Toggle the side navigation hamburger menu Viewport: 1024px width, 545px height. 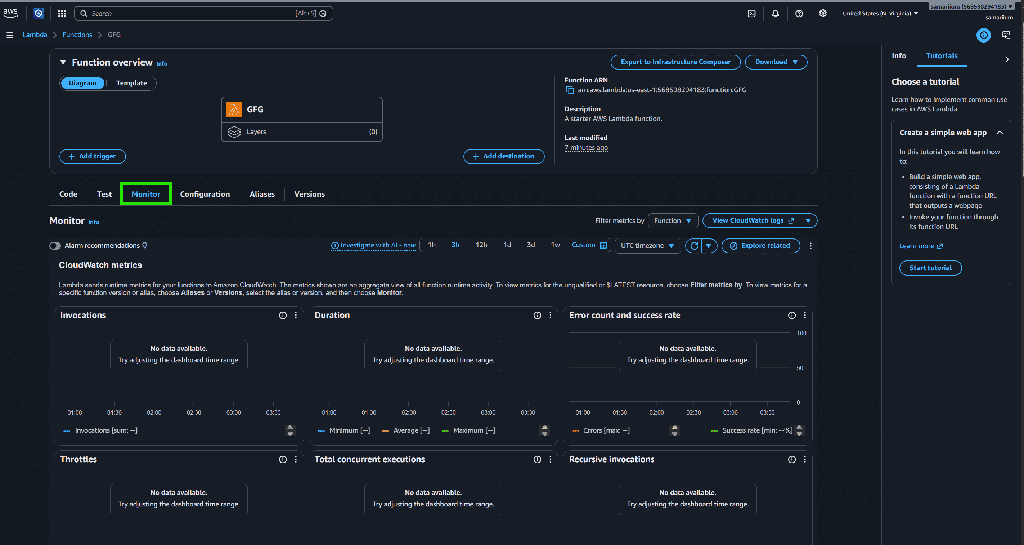click(9, 35)
